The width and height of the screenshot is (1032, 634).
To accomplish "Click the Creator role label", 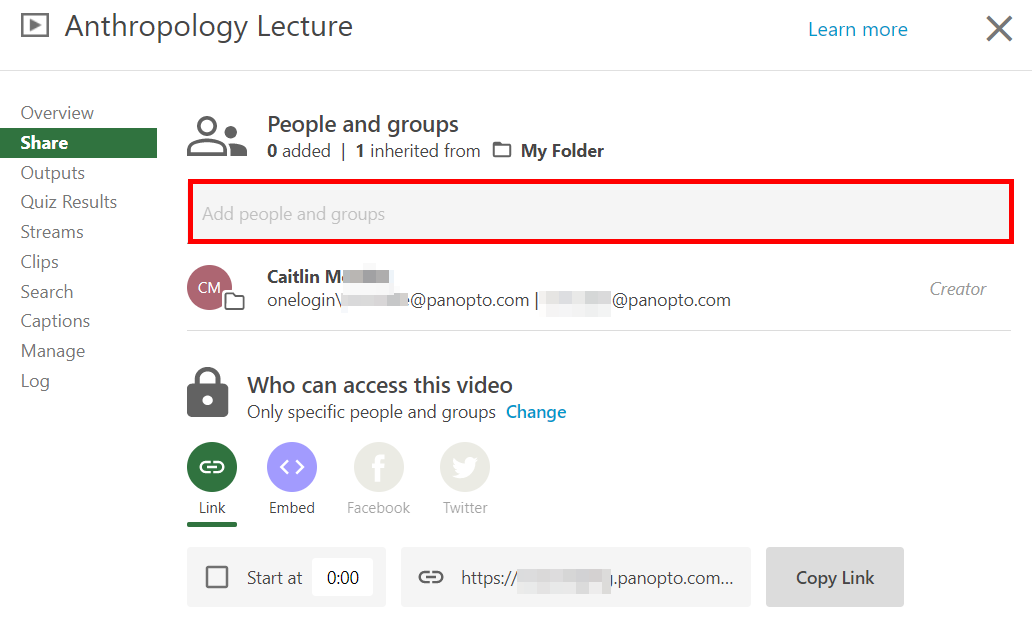I will pos(958,289).
